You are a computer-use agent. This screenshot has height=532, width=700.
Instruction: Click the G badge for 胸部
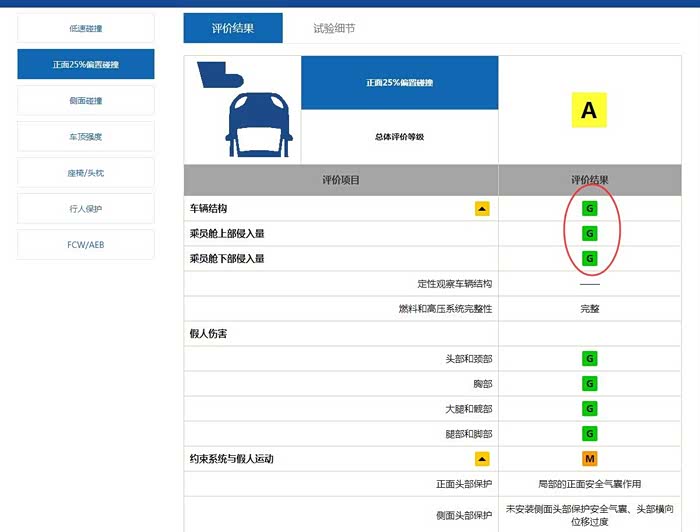590,383
